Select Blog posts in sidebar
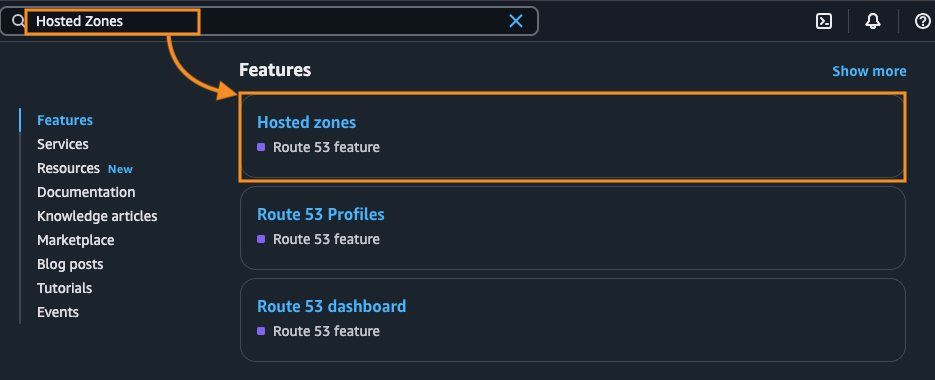Image resolution: width=935 pixels, height=380 pixels. pos(70,264)
